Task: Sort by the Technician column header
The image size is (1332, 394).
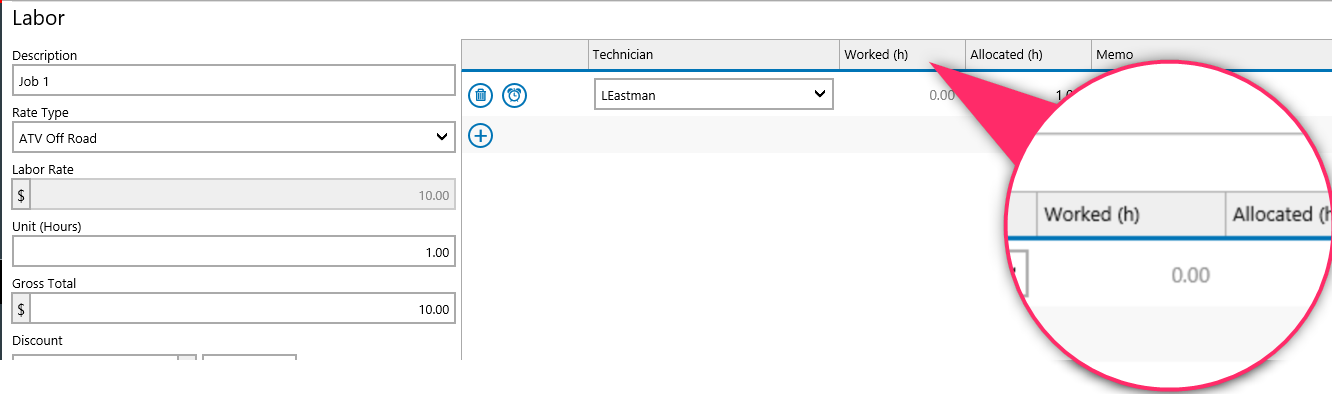Action: coord(714,55)
